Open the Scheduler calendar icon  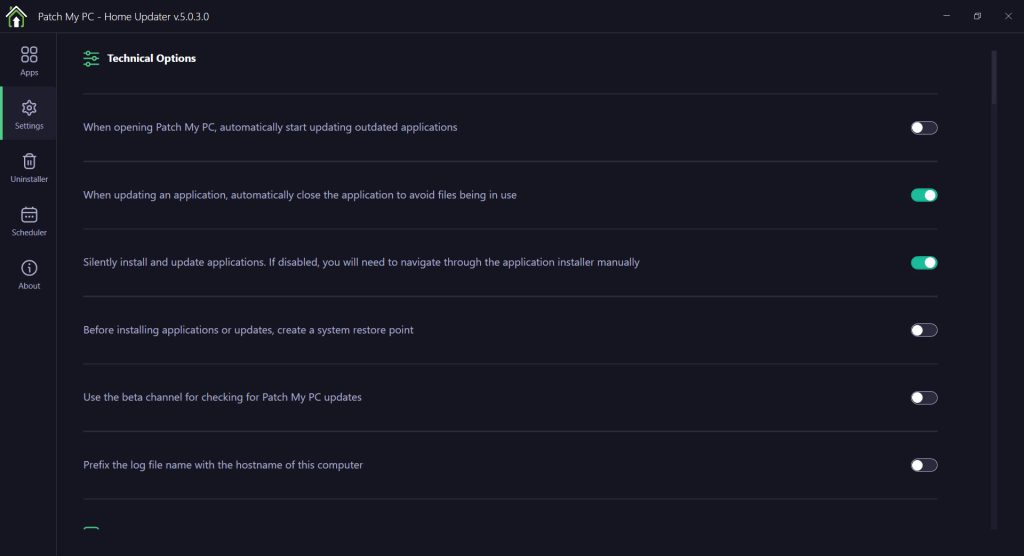tap(29, 214)
